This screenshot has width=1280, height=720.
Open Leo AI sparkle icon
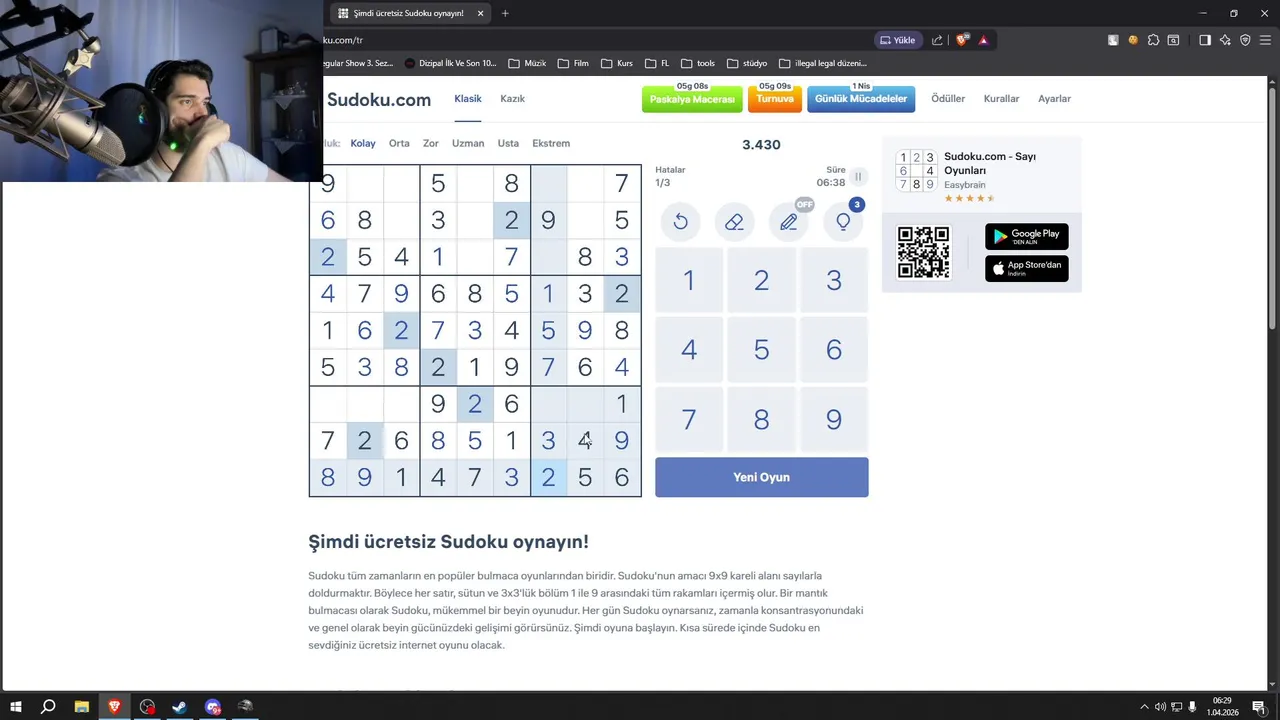click(1225, 40)
